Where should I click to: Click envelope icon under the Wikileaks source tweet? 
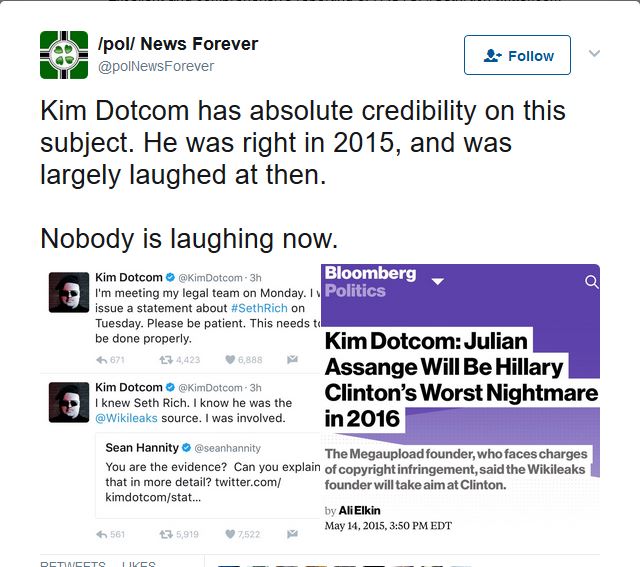pos(292,534)
